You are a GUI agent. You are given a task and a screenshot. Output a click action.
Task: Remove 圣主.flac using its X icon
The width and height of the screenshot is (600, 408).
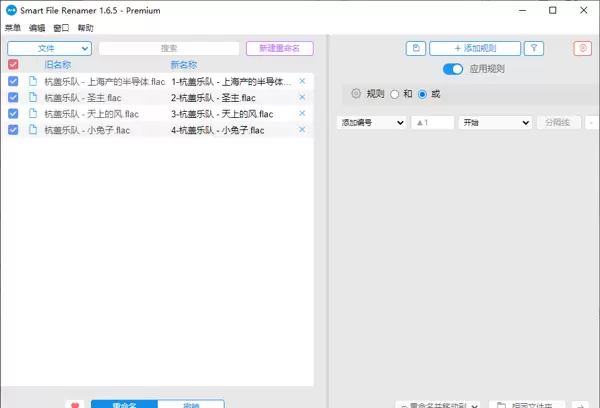point(302,97)
